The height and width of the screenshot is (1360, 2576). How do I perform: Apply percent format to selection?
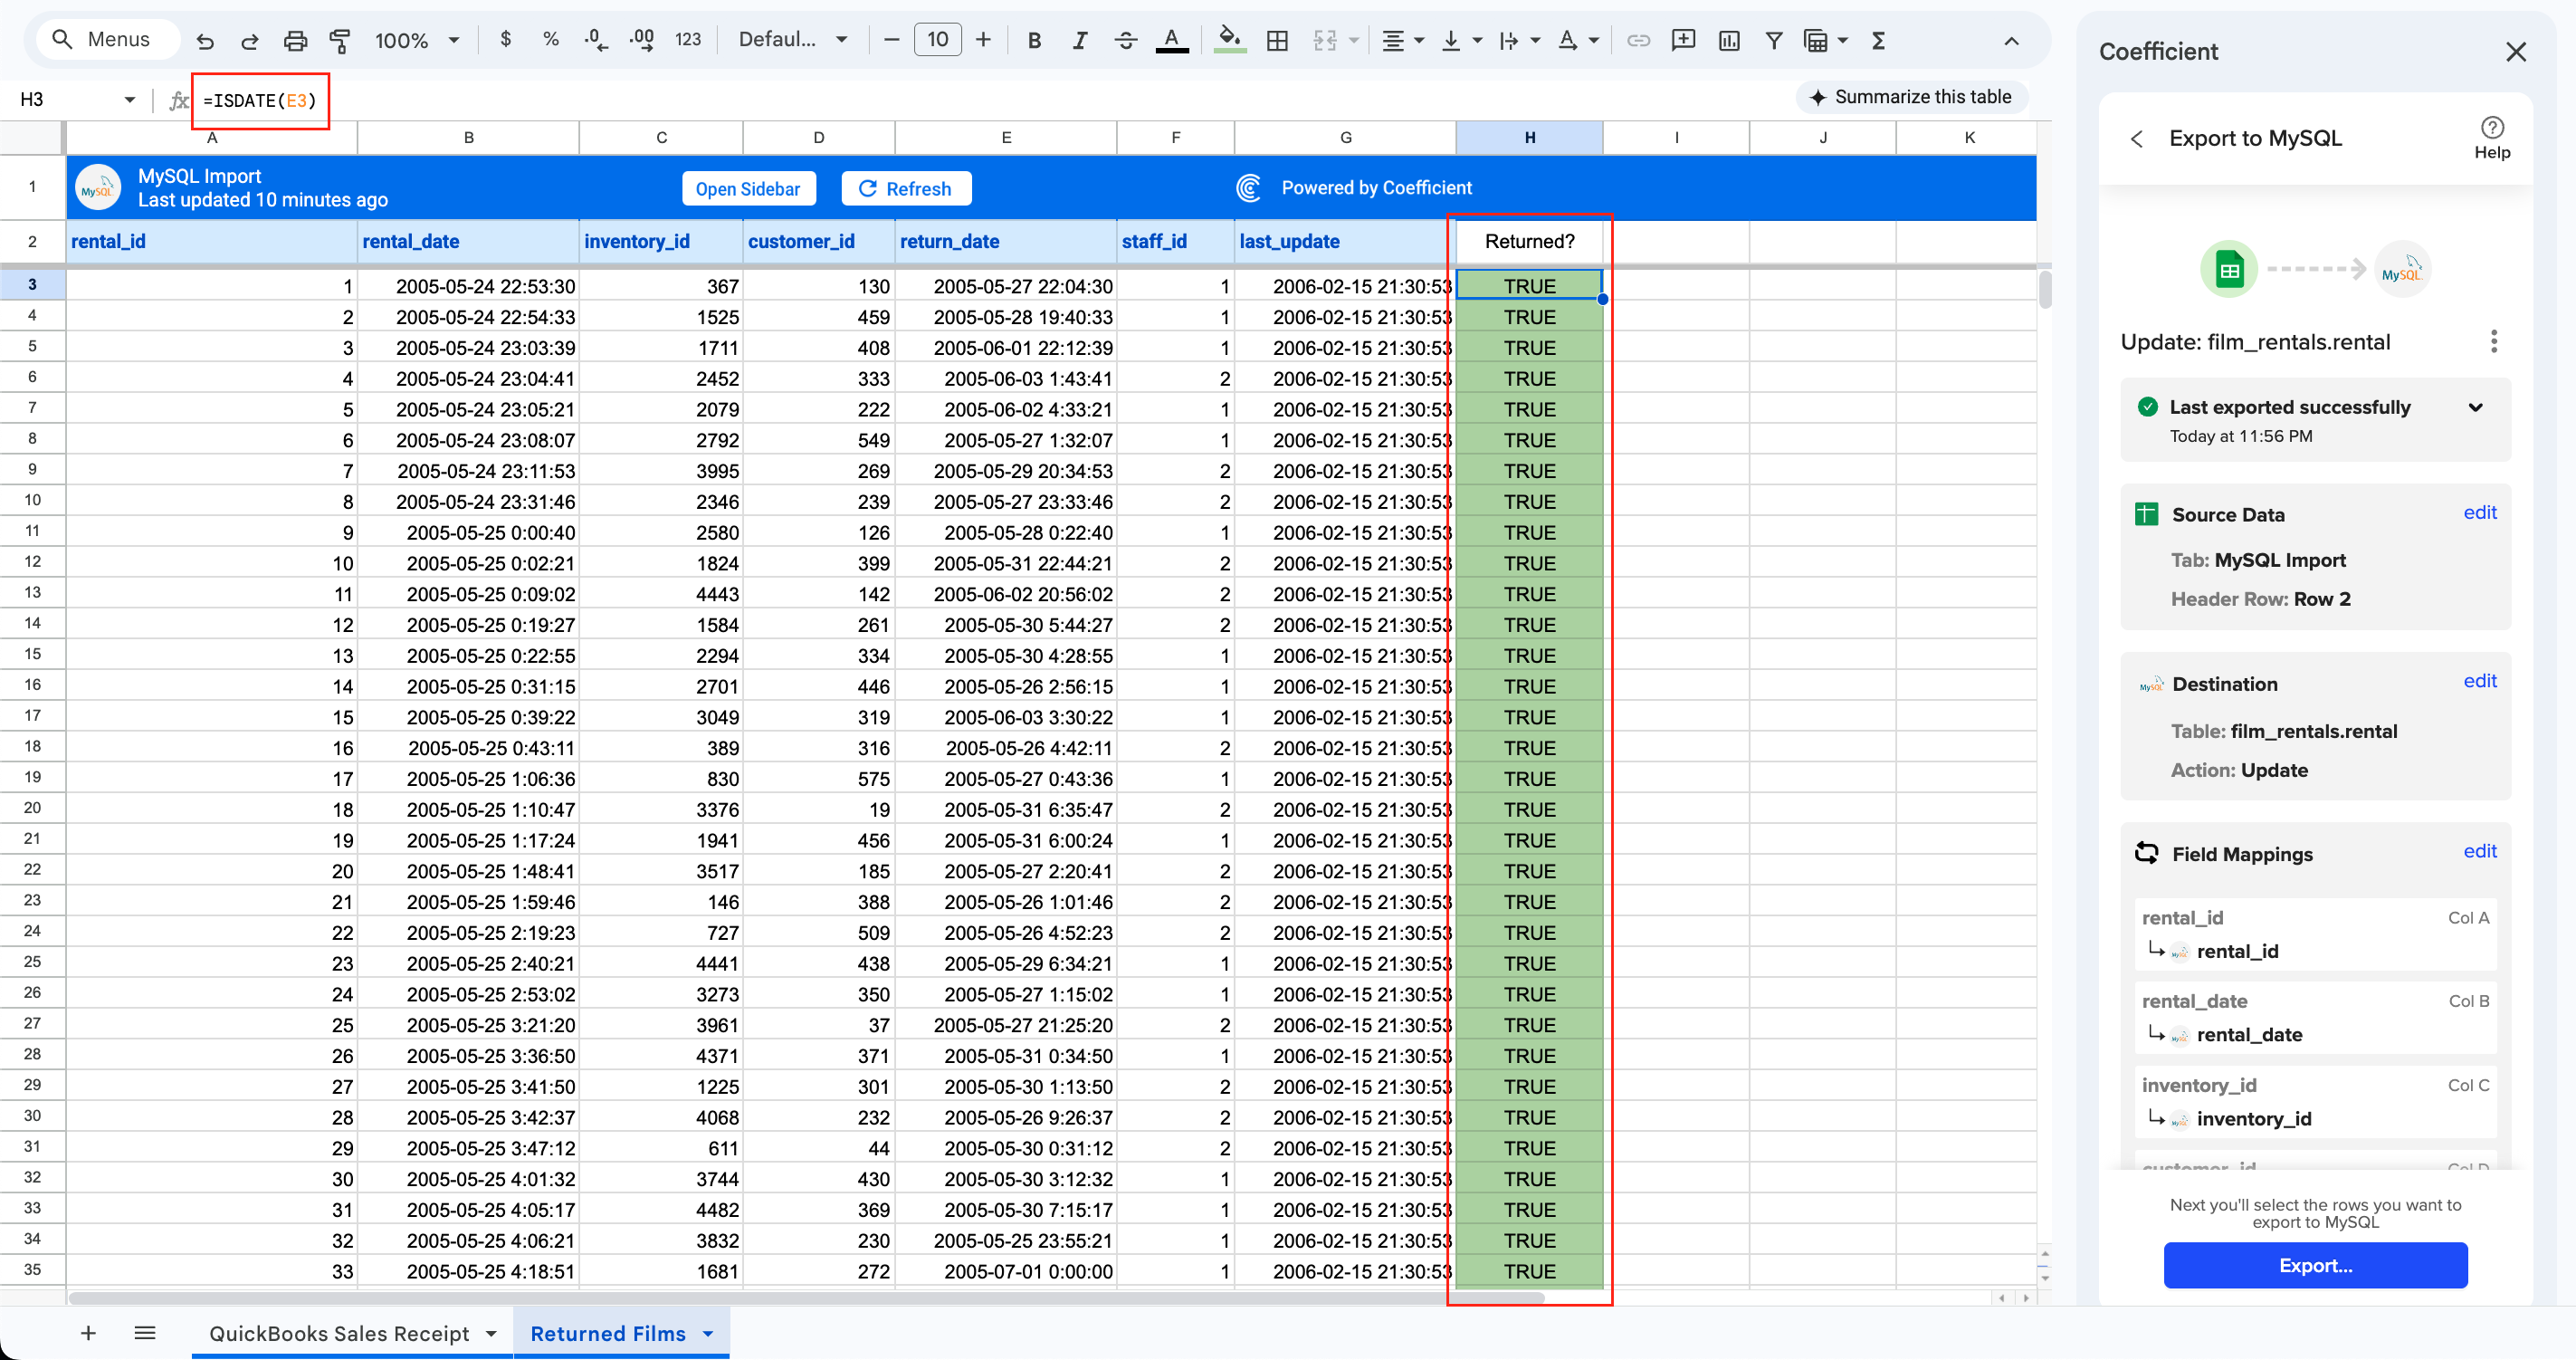coord(550,39)
